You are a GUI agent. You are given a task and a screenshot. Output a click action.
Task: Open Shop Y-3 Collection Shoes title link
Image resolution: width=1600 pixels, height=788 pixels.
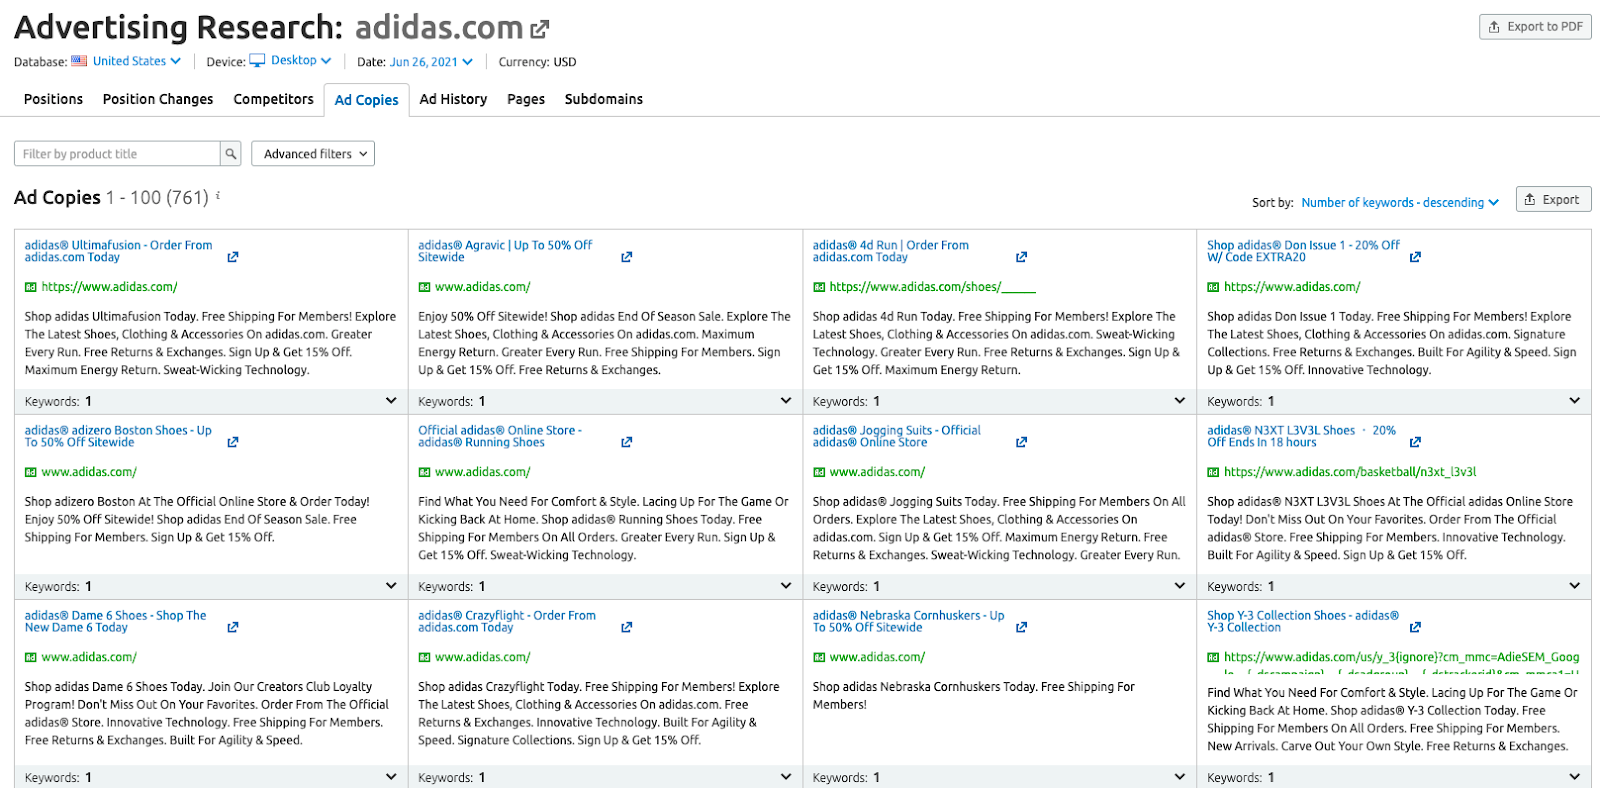pyautogui.click(x=1302, y=621)
